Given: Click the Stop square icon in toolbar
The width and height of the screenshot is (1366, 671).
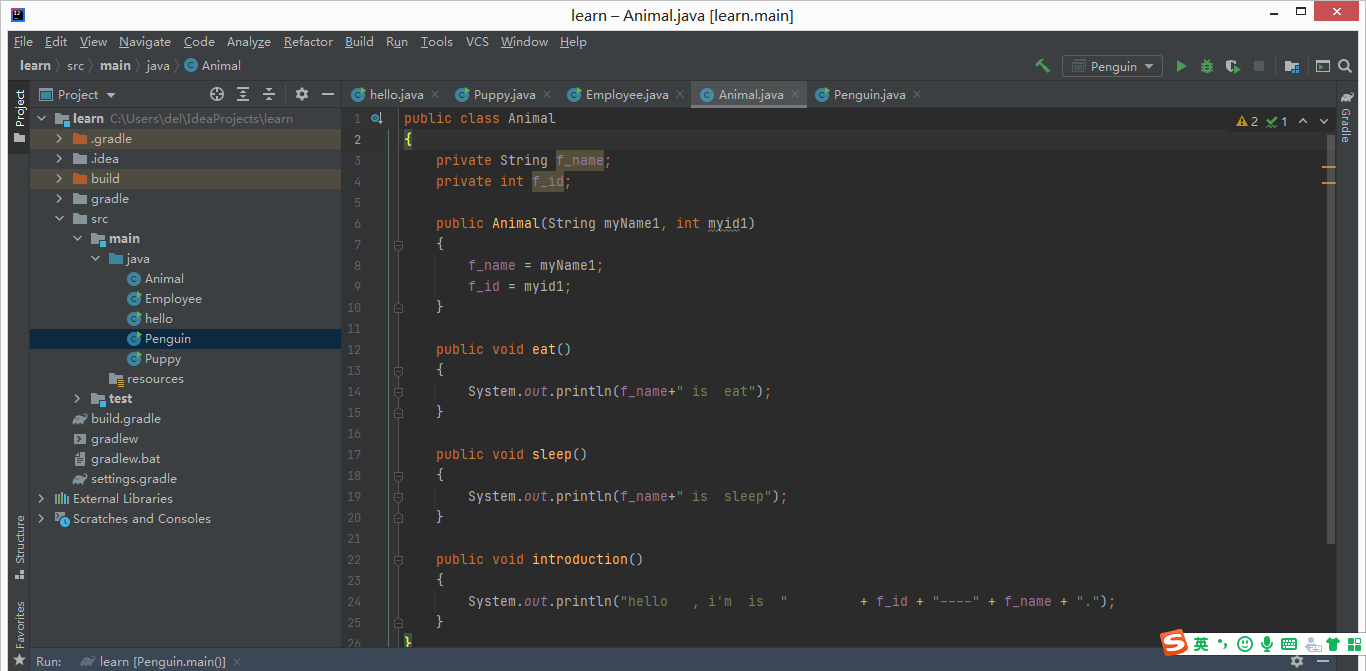Looking at the screenshot, I should coord(1259,66).
